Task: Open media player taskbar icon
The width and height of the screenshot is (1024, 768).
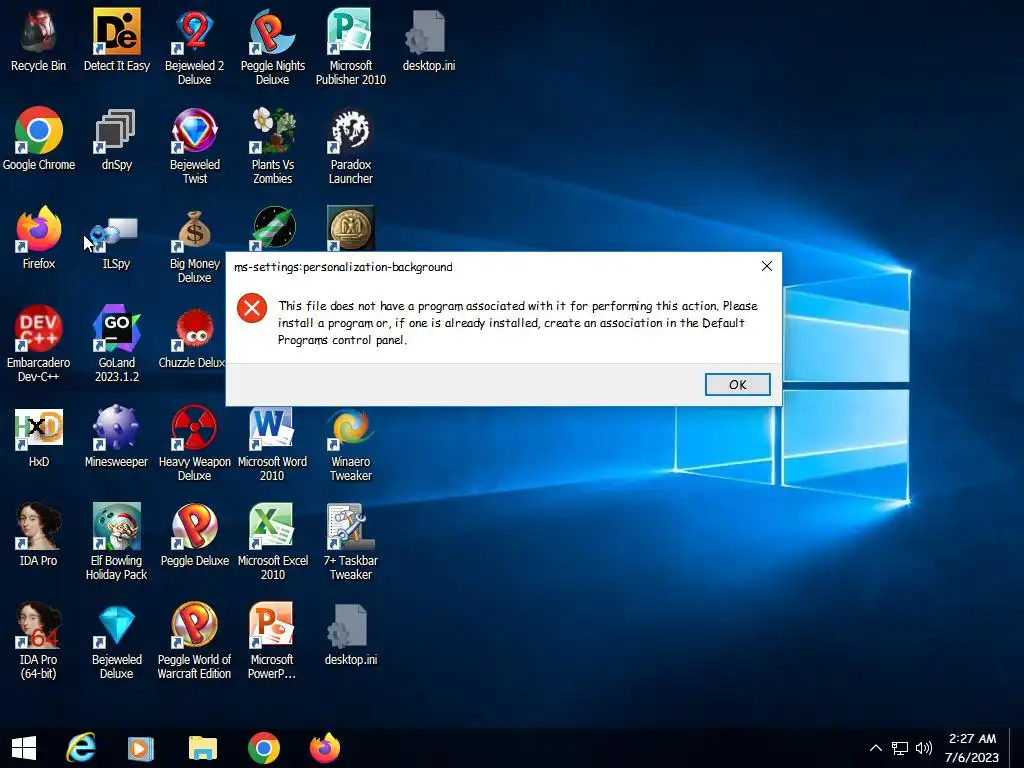Action: pyautogui.click(x=141, y=748)
